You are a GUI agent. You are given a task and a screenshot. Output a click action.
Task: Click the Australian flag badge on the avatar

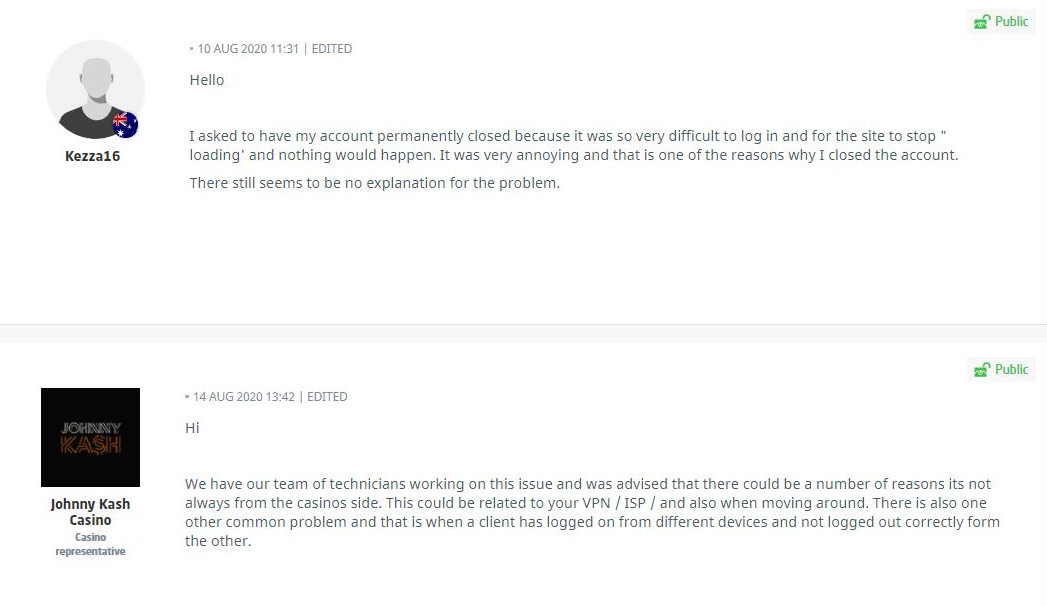(125, 125)
